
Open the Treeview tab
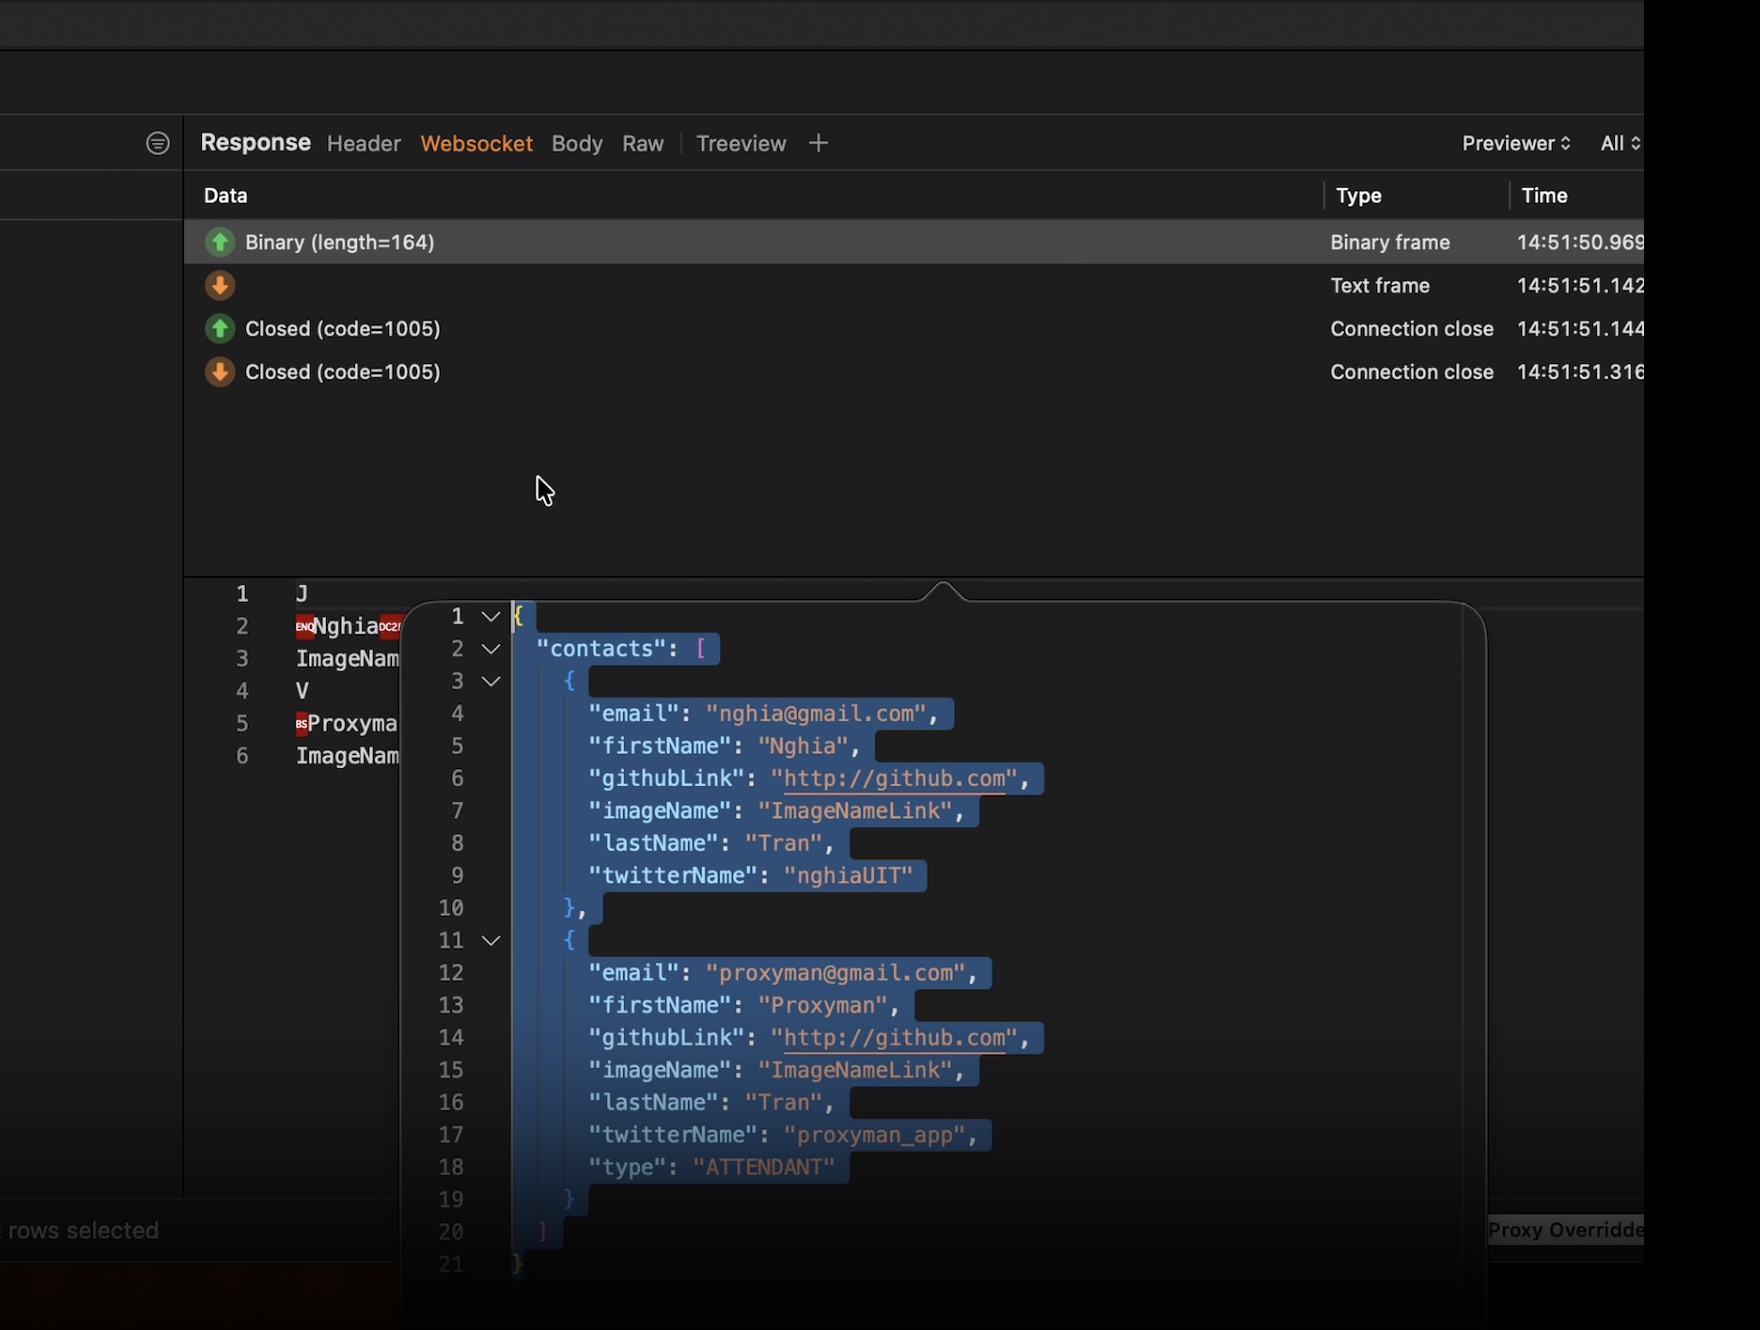[740, 143]
